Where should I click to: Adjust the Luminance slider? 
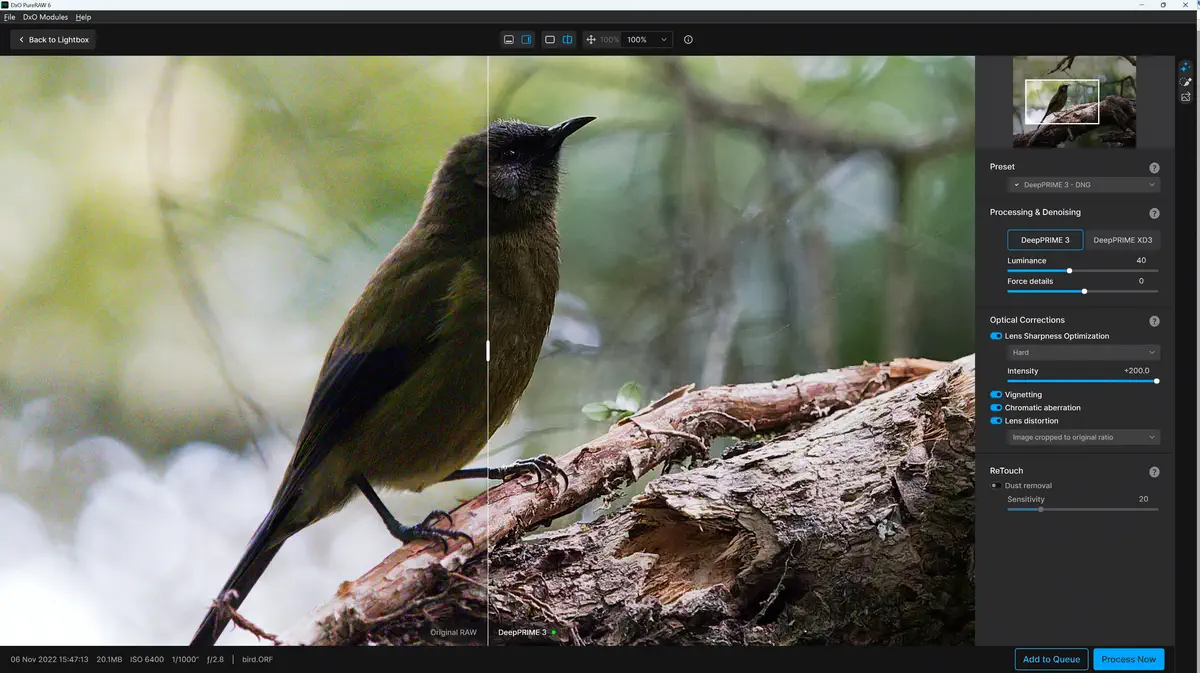(x=1083, y=270)
